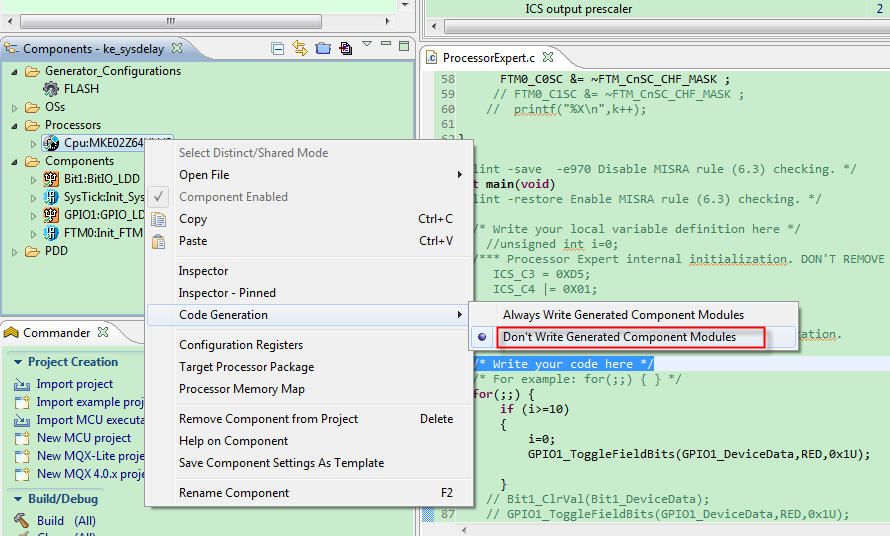The image size is (890, 536).
Task: Click the link/sync arrows icon in Components toolbar
Action: pyautogui.click(x=300, y=48)
